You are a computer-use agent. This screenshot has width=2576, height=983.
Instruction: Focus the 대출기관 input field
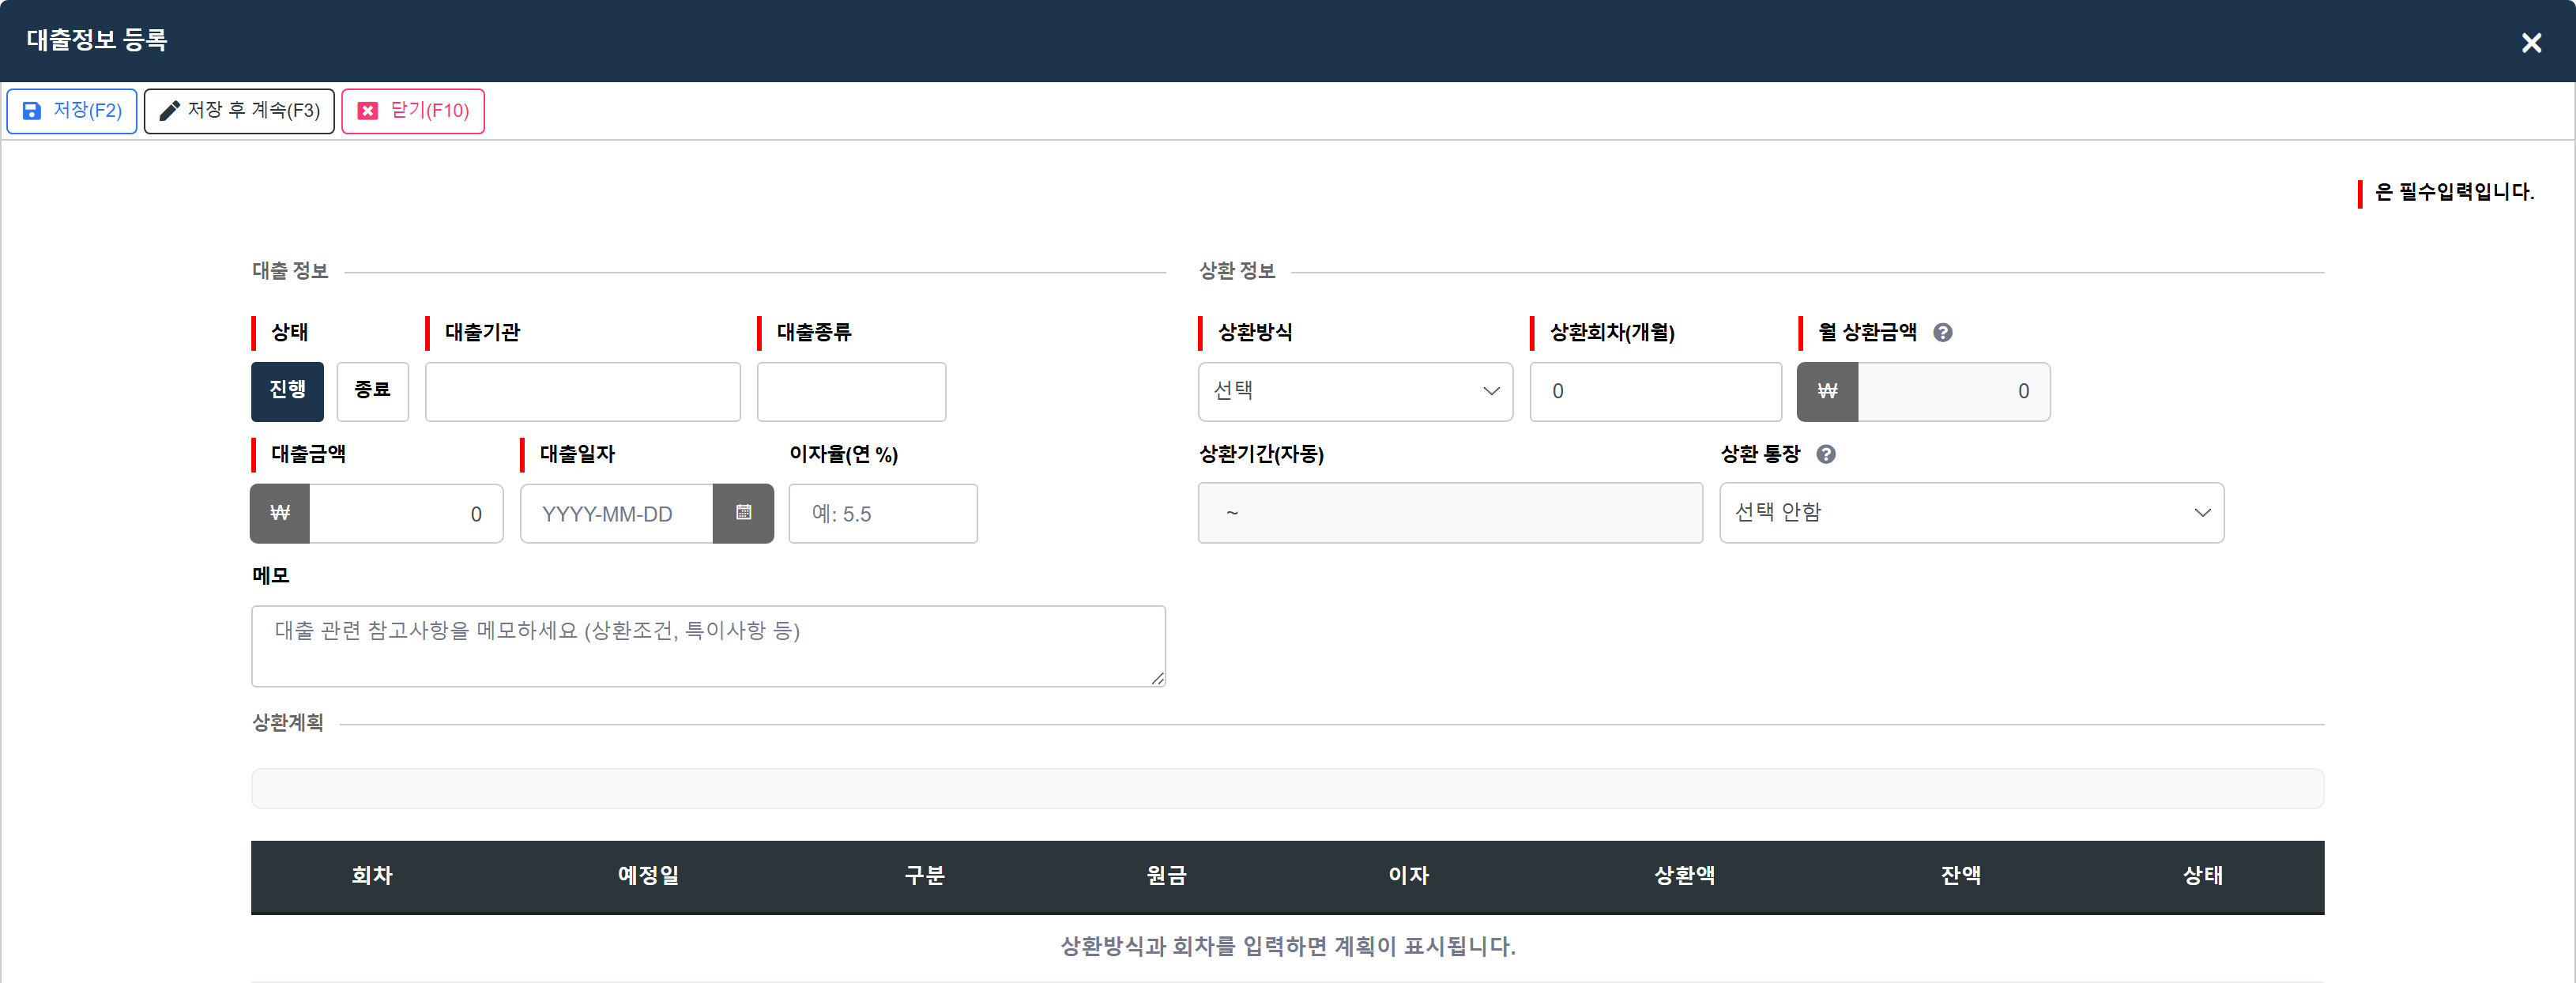(x=583, y=391)
